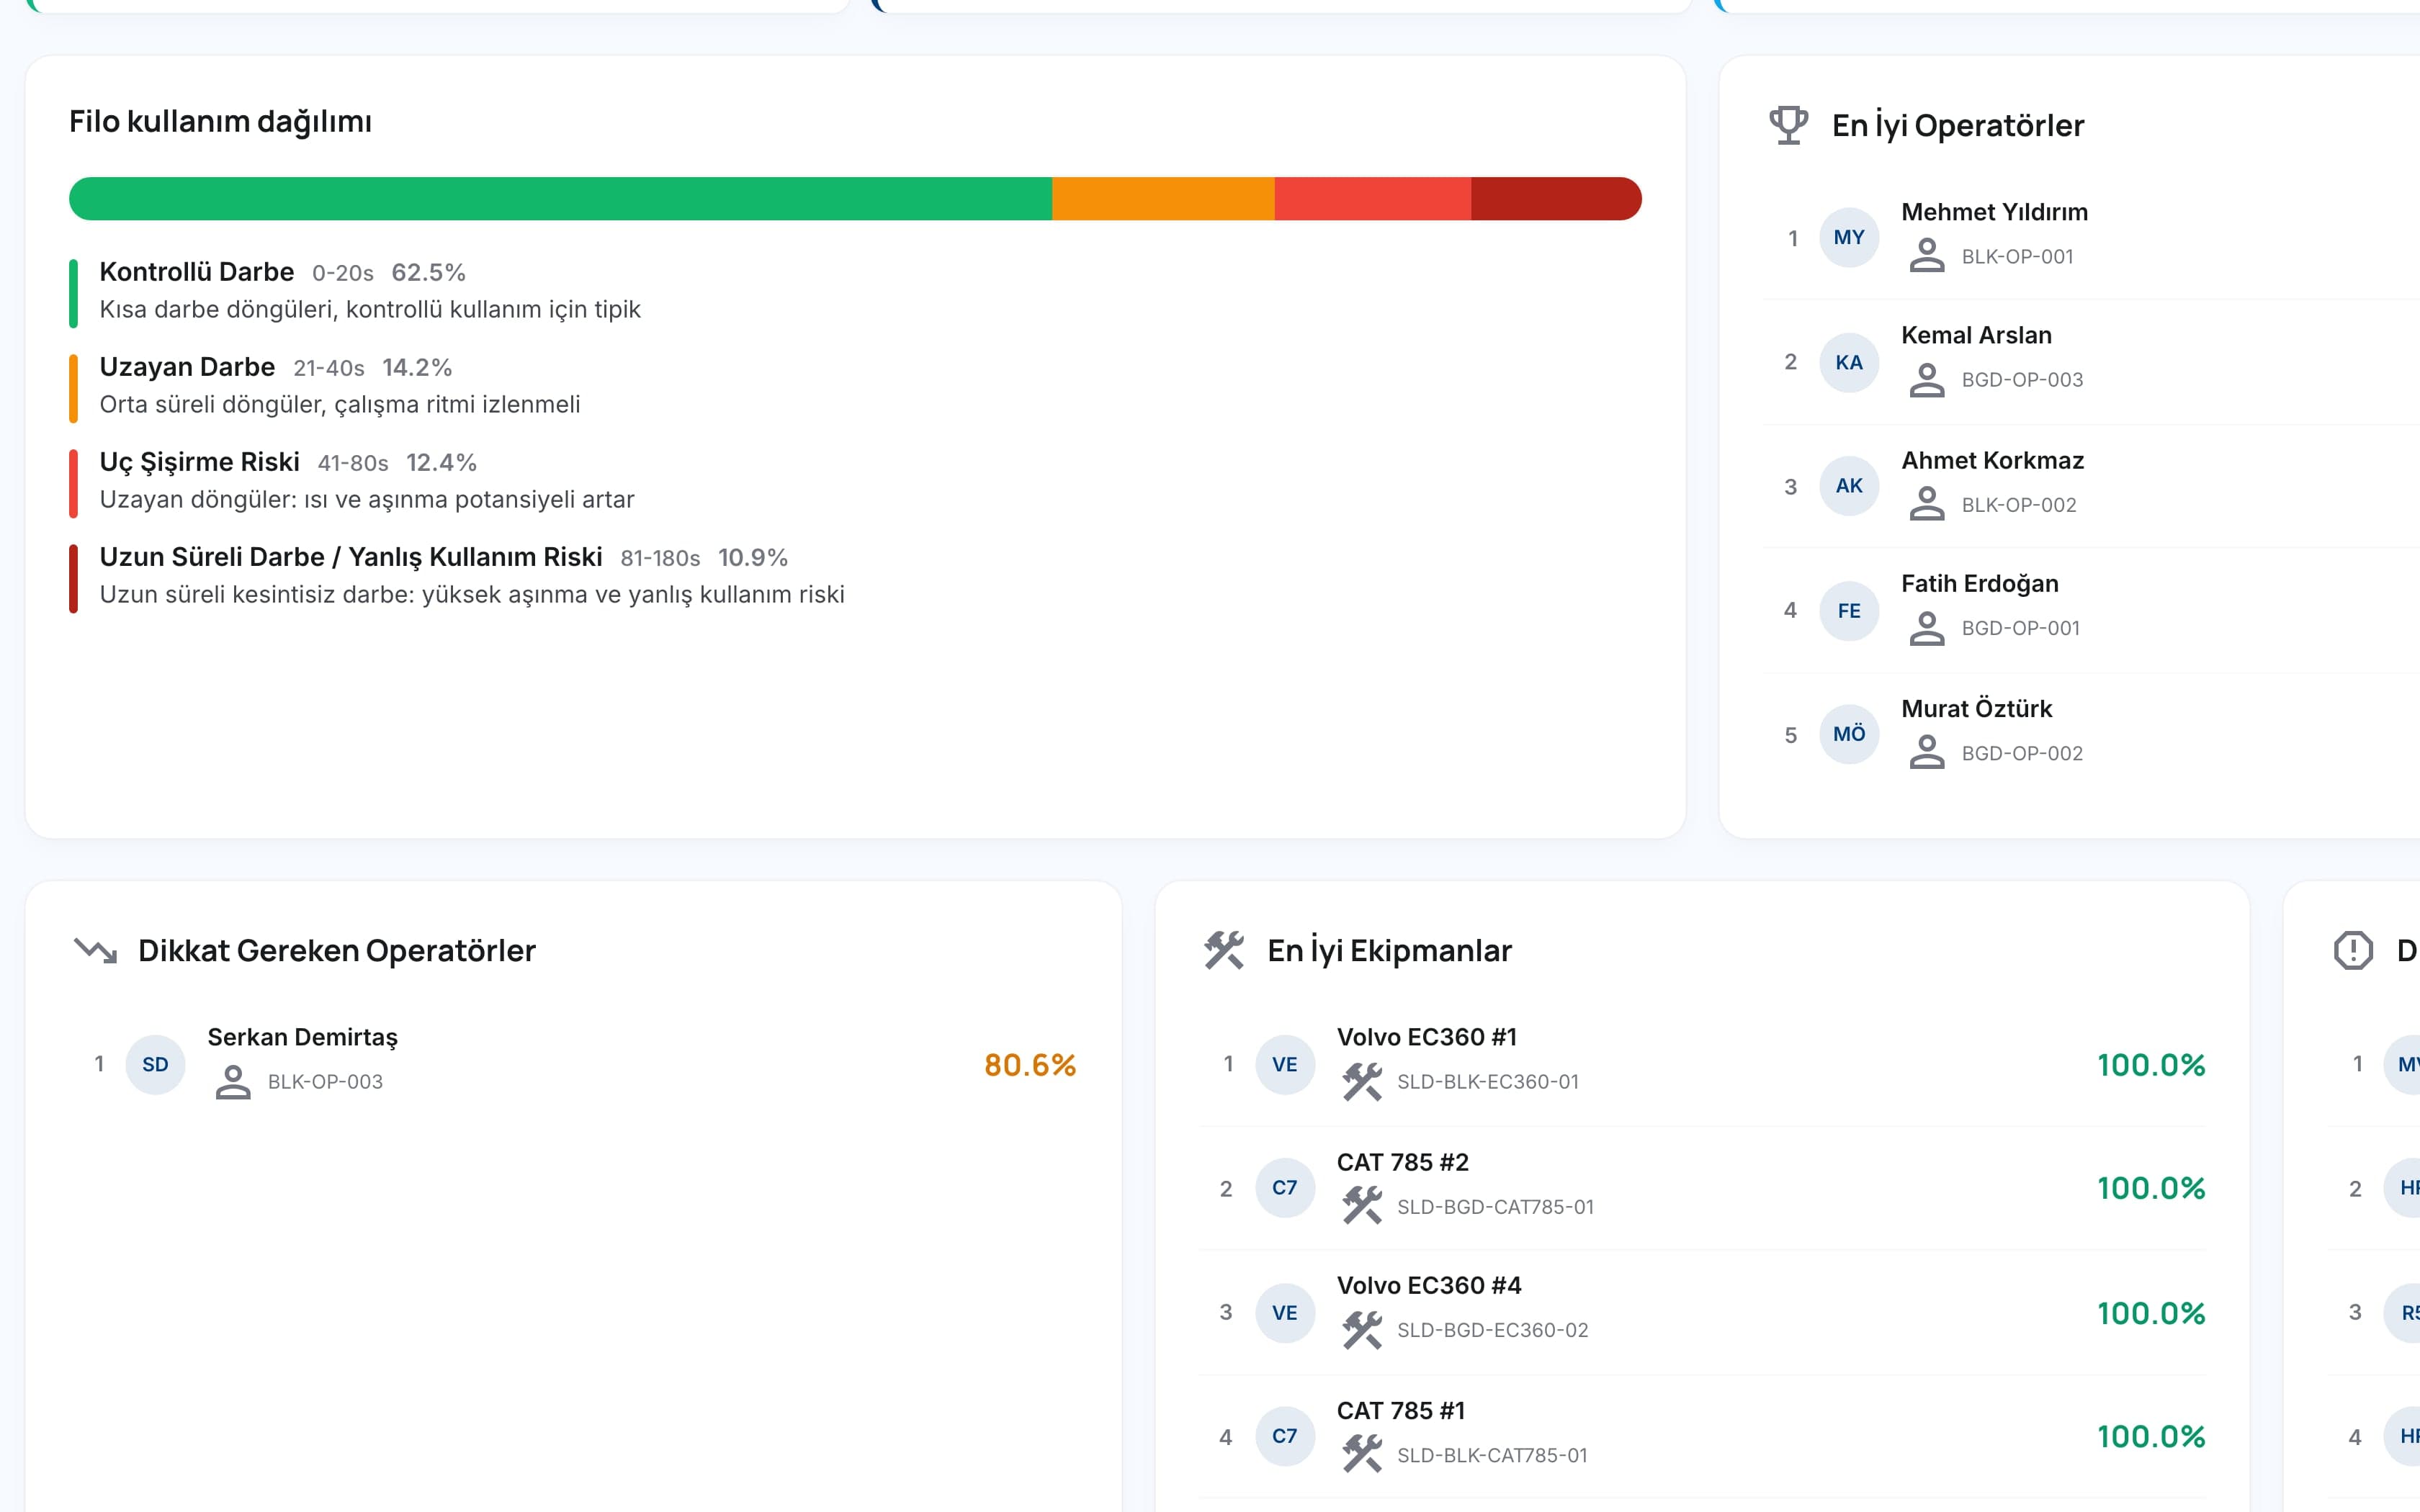
Task: Click the 100.0% score for Volvo EC360 #4
Action: pyautogui.click(x=2151, y=1313)
